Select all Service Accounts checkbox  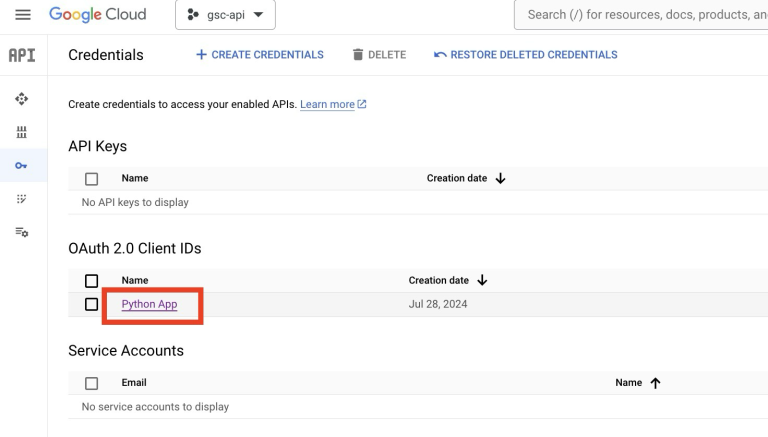pos(92,383)
